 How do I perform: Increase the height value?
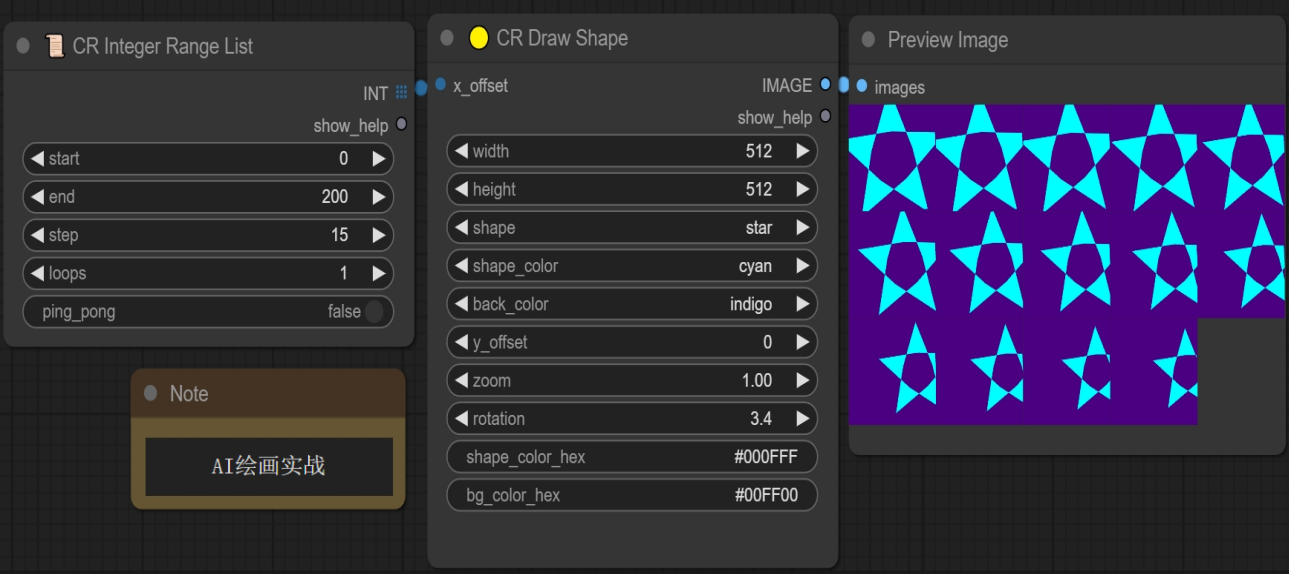tap(802, 189)
